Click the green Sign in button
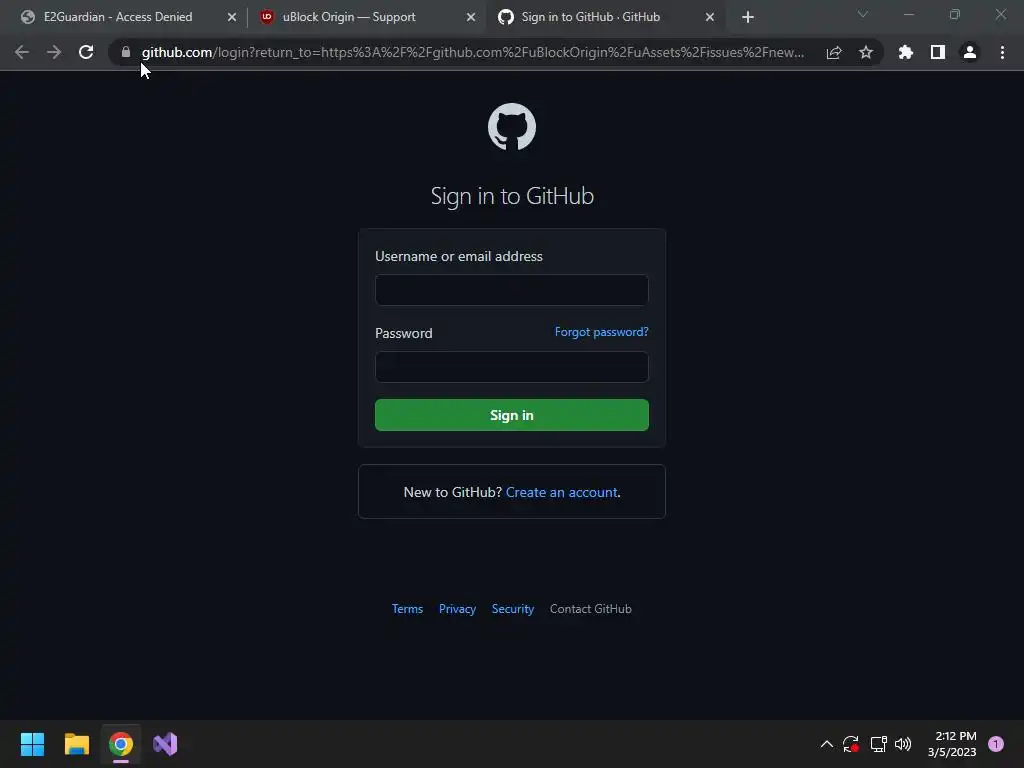 [511, 415]
